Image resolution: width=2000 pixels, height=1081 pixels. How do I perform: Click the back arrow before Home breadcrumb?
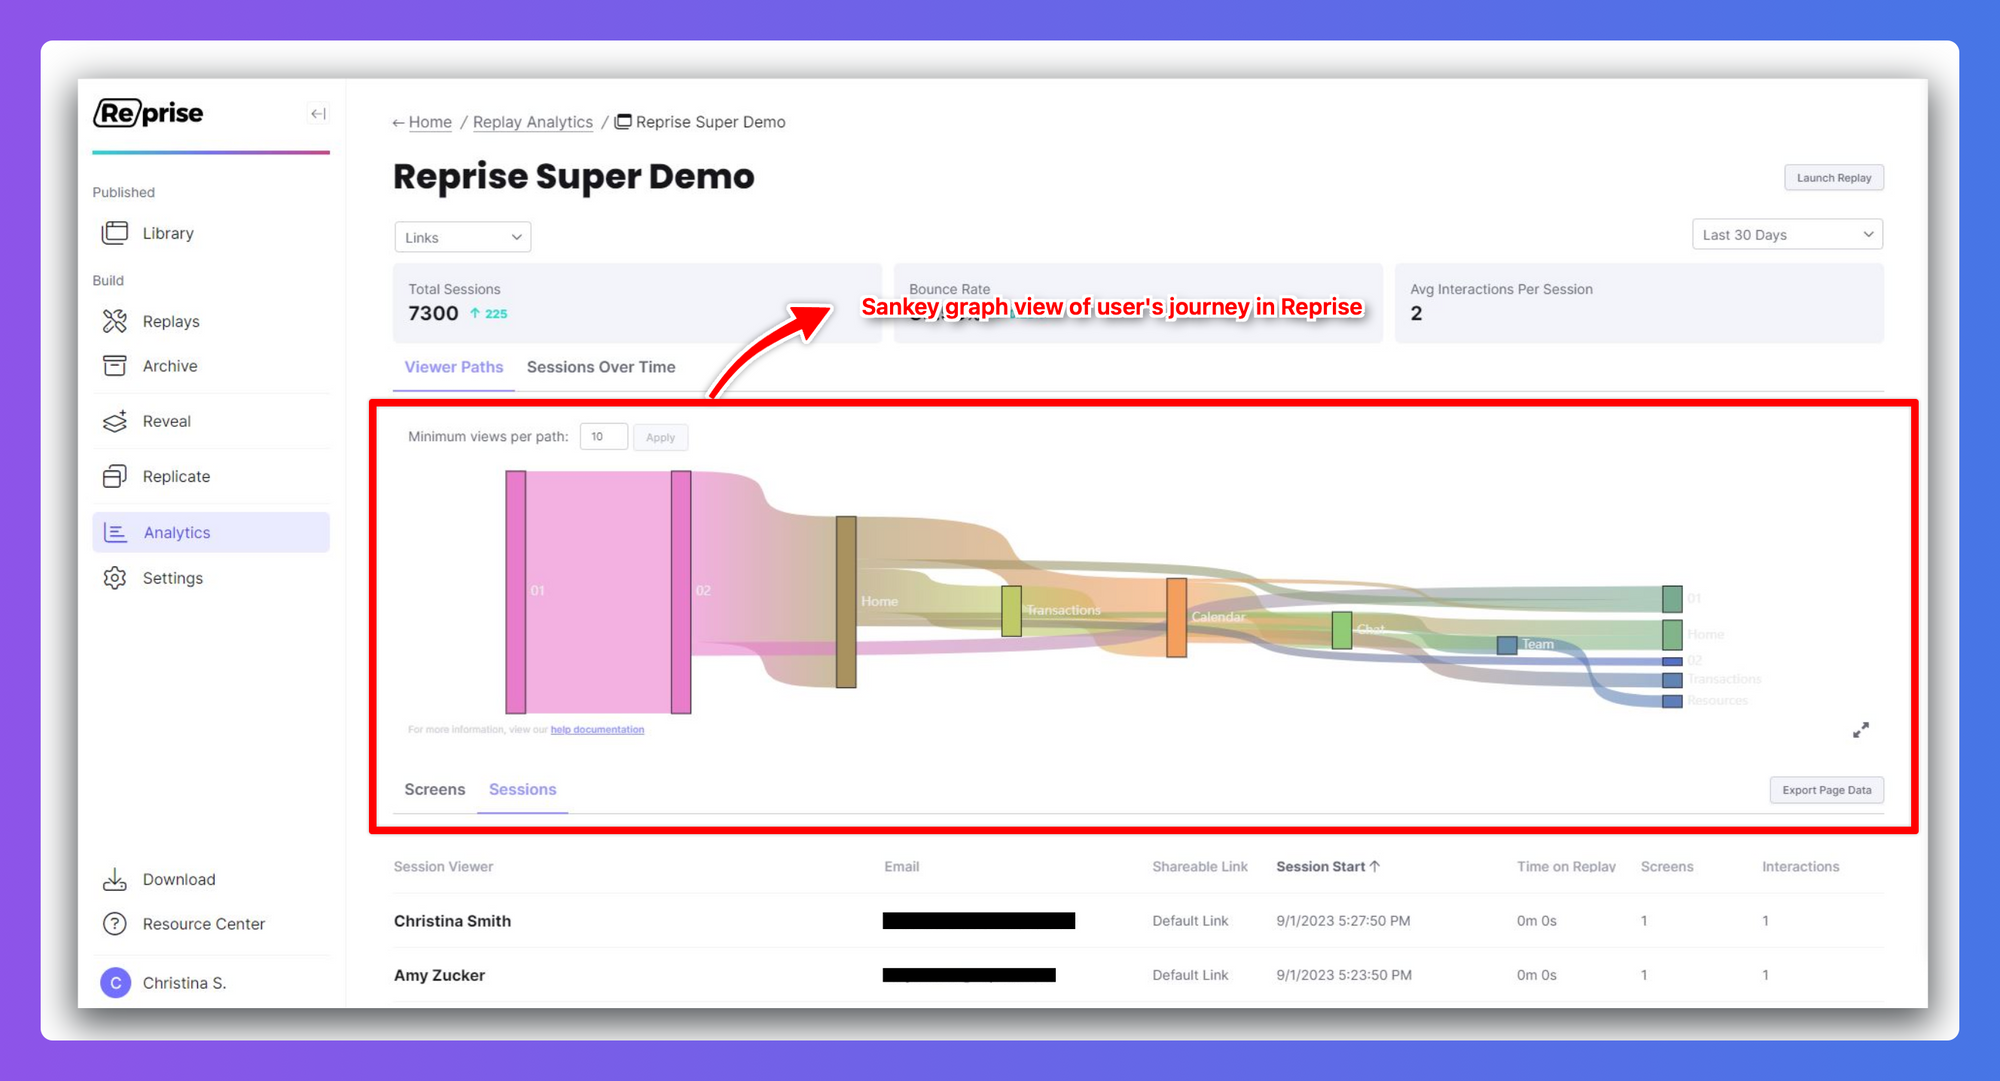pos(398,123)
